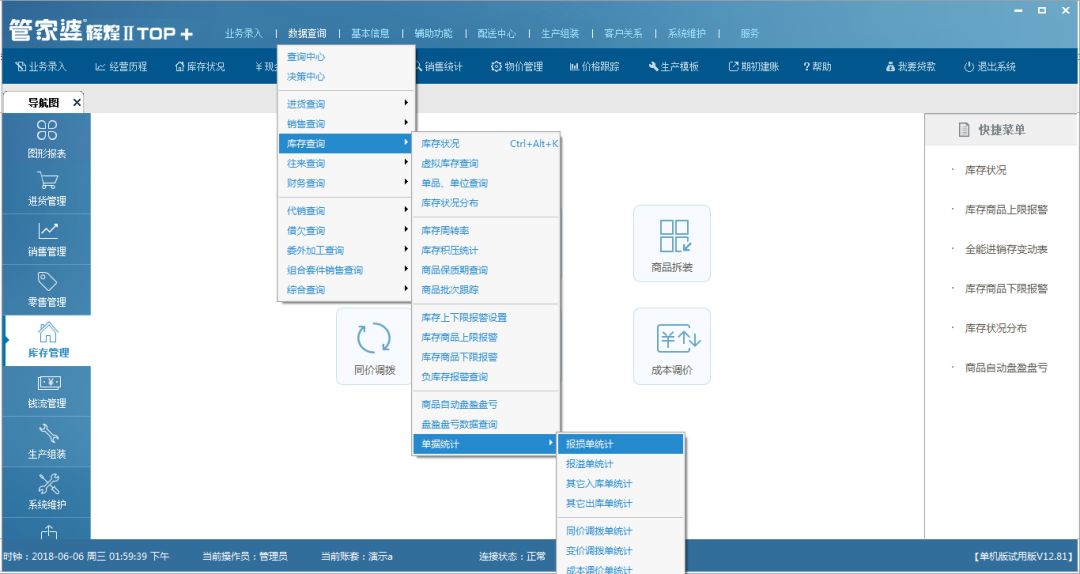Click 退出系统 in the toolbar
1080x574 pixels.
click(x=989, y=67)
